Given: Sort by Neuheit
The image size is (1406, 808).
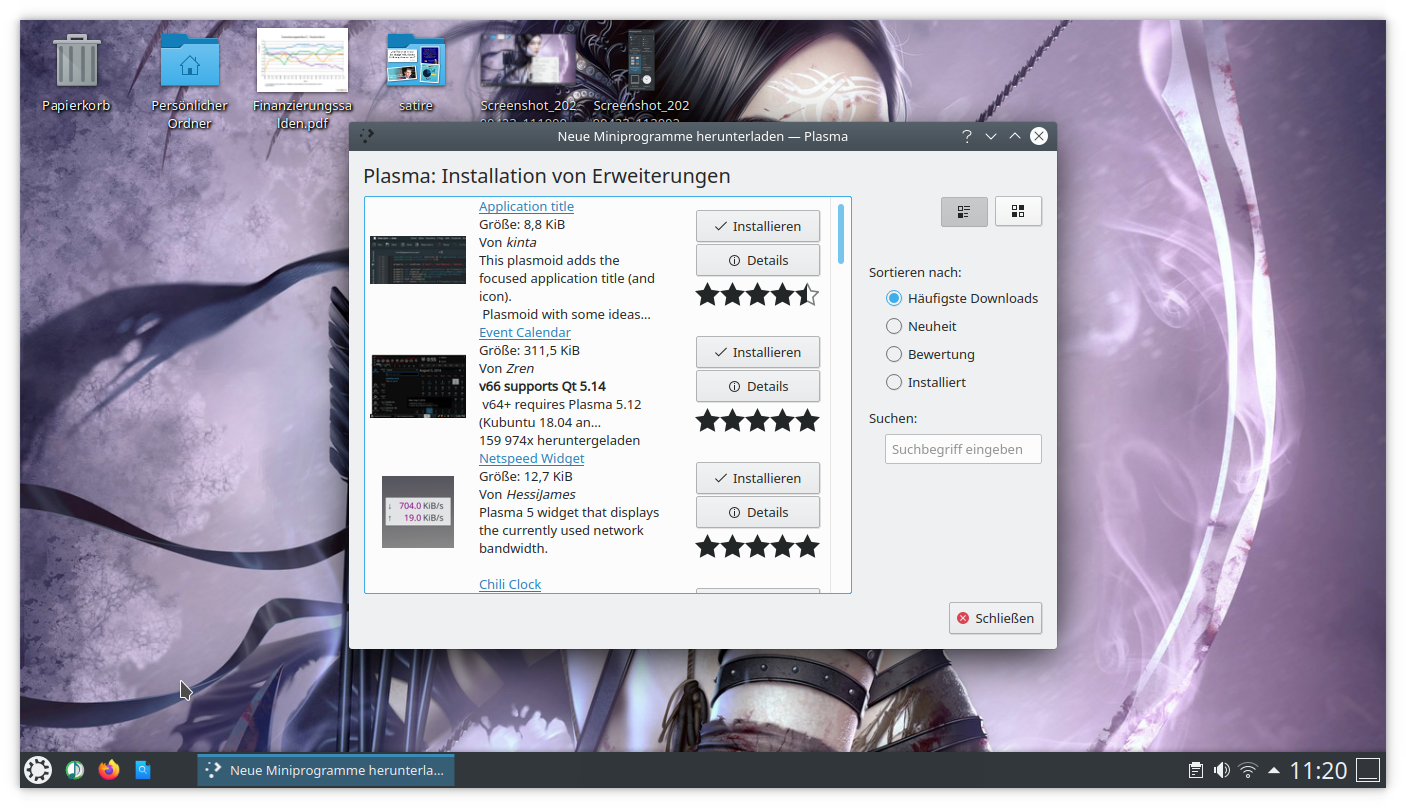Looking at the screenshot, I should 921,326.
